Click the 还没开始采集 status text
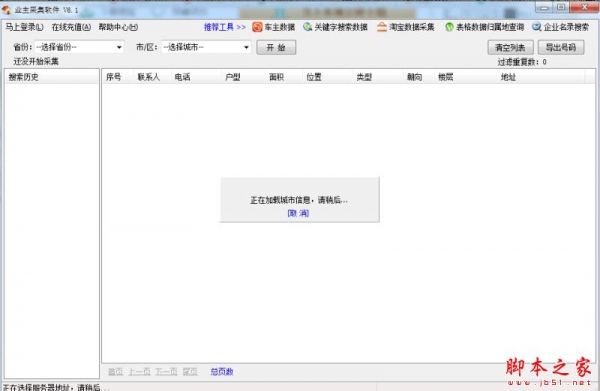600x391 pixels. coord(36,61)
